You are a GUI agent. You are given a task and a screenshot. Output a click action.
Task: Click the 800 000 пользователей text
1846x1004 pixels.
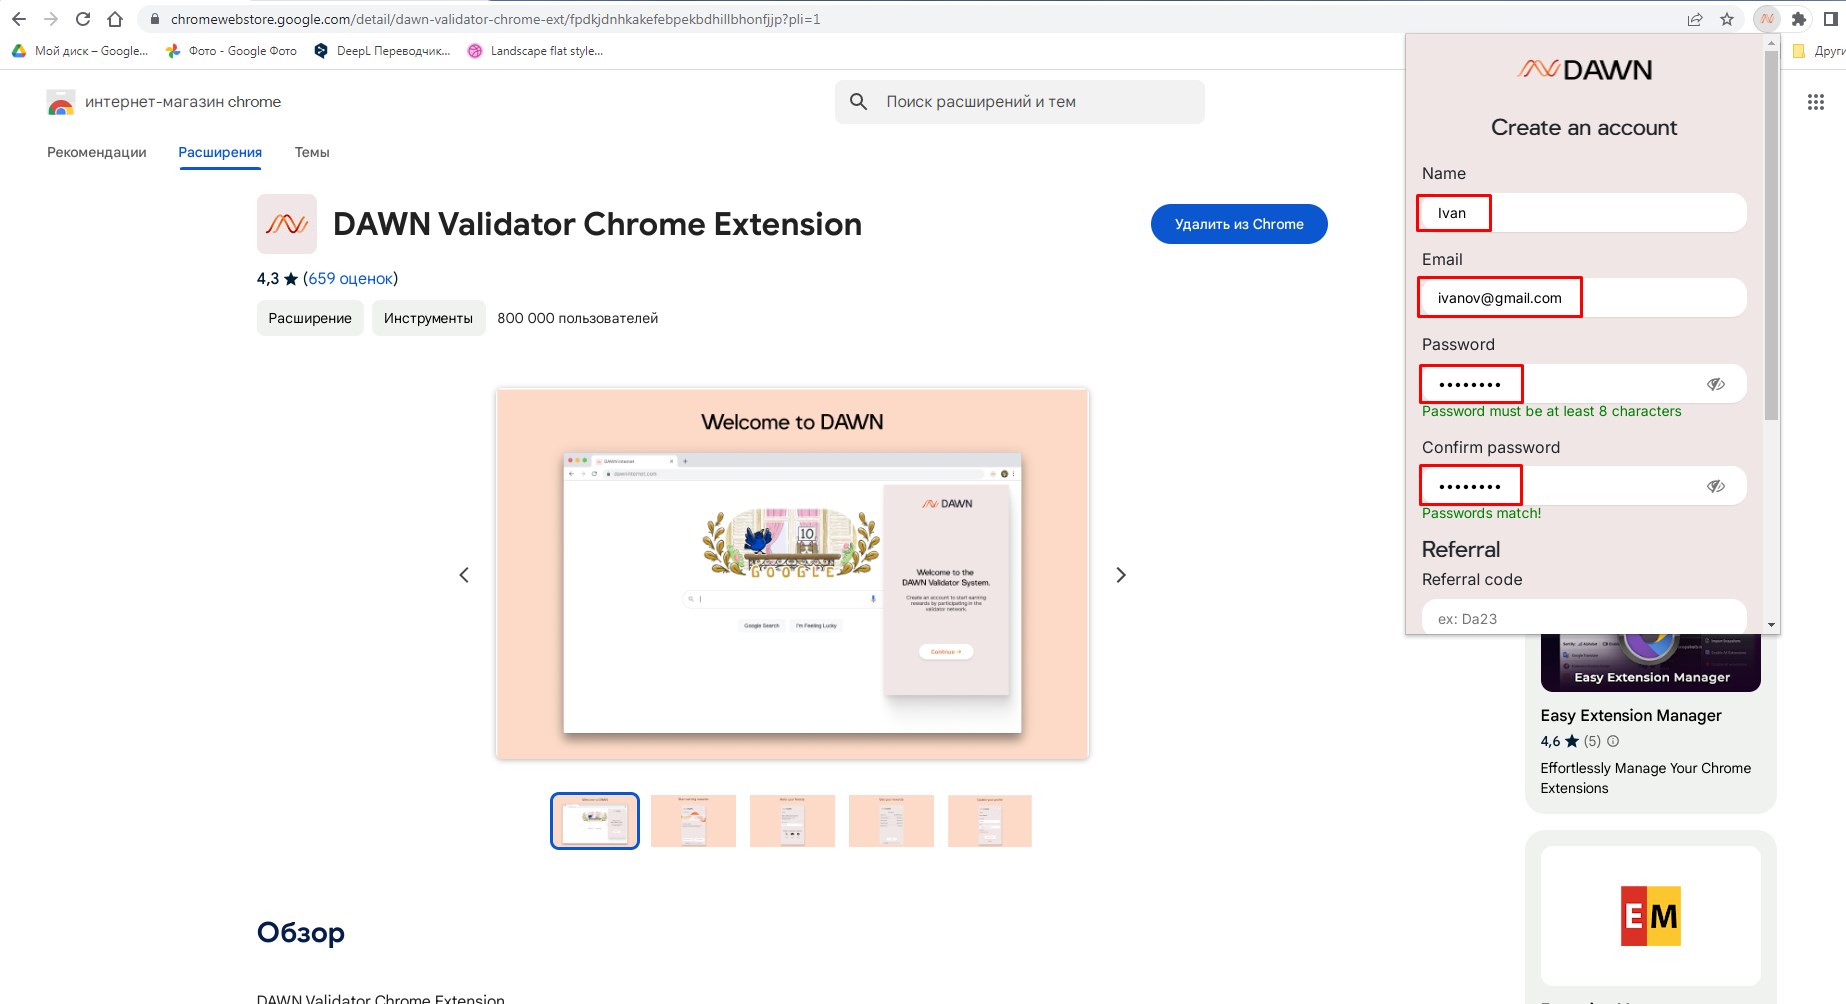pos(578,318)
